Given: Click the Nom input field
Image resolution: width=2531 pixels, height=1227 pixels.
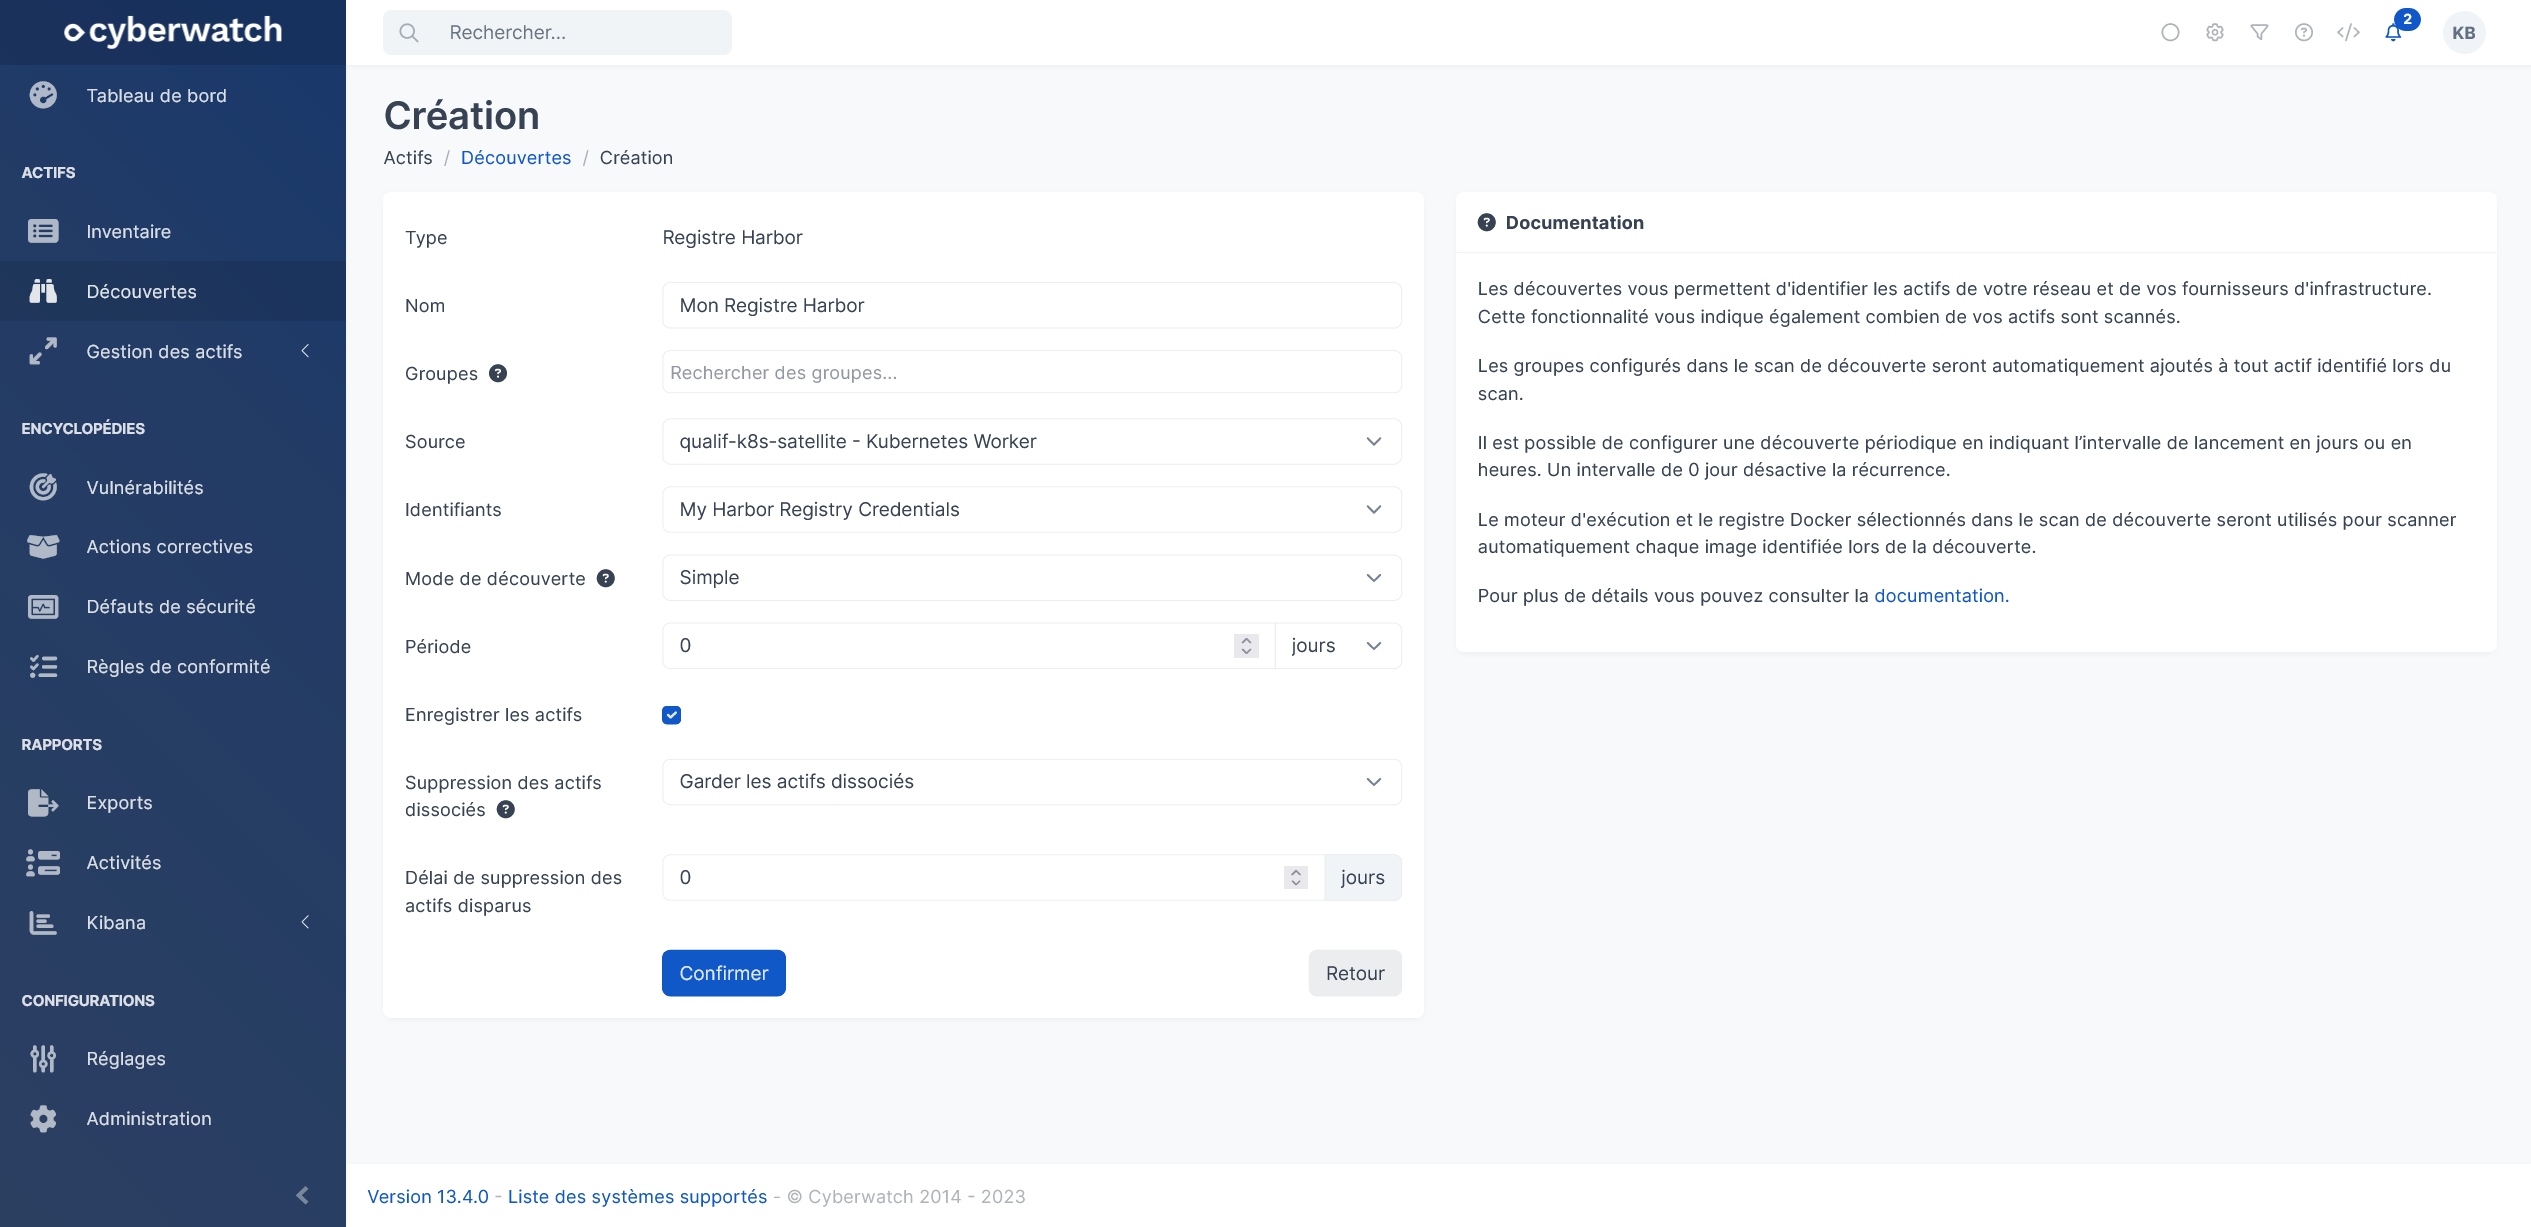Looking at the screenshot, I should click(1032, 305).
